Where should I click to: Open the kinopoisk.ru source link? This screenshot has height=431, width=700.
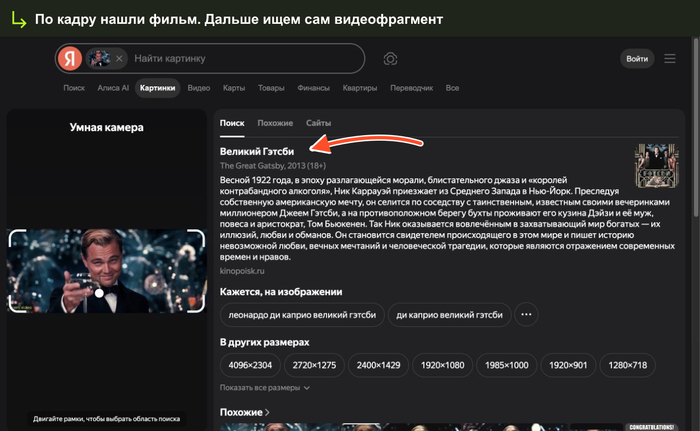click(x=242, y=271)
